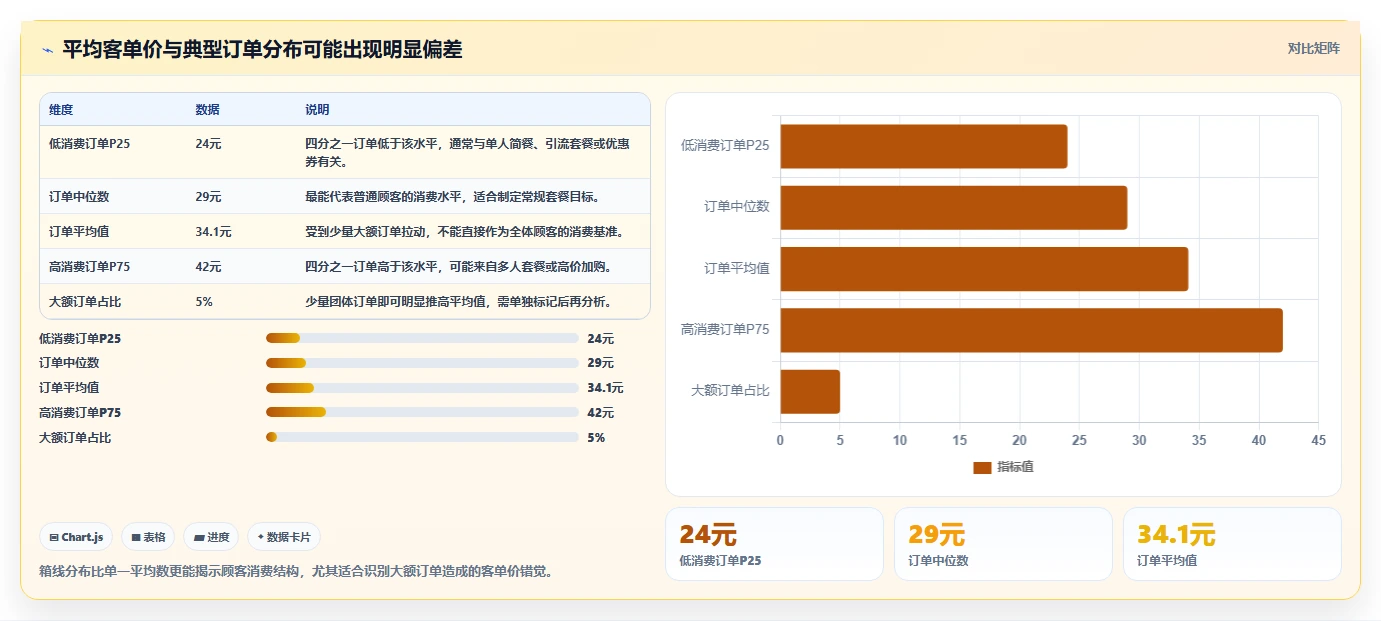Click the 低消费订单P25 progress bar
Image resolution: width=1381 pixels, height=621 pixels.
pyautogui.click(x=422, y=338)
